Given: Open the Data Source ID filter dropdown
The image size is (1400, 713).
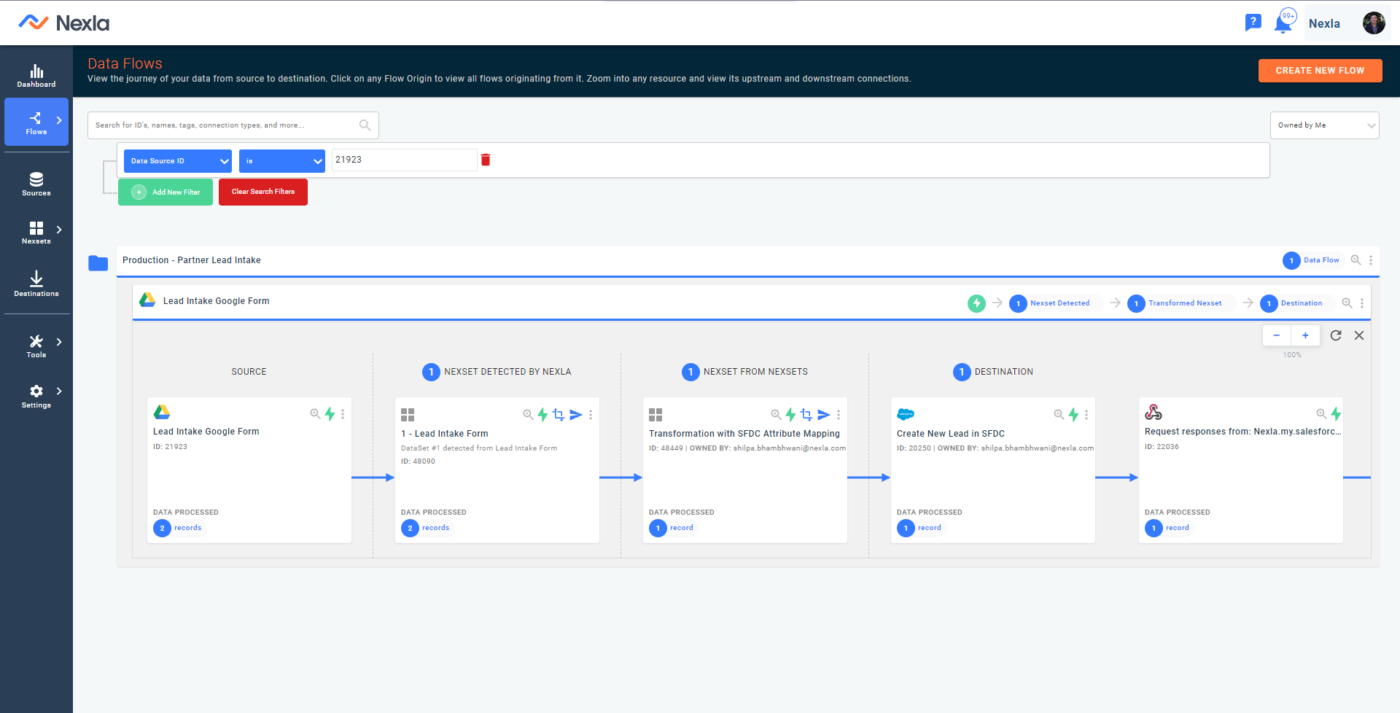Looking at the screenshot, I should pyautogui.click(x=177, y=160).
